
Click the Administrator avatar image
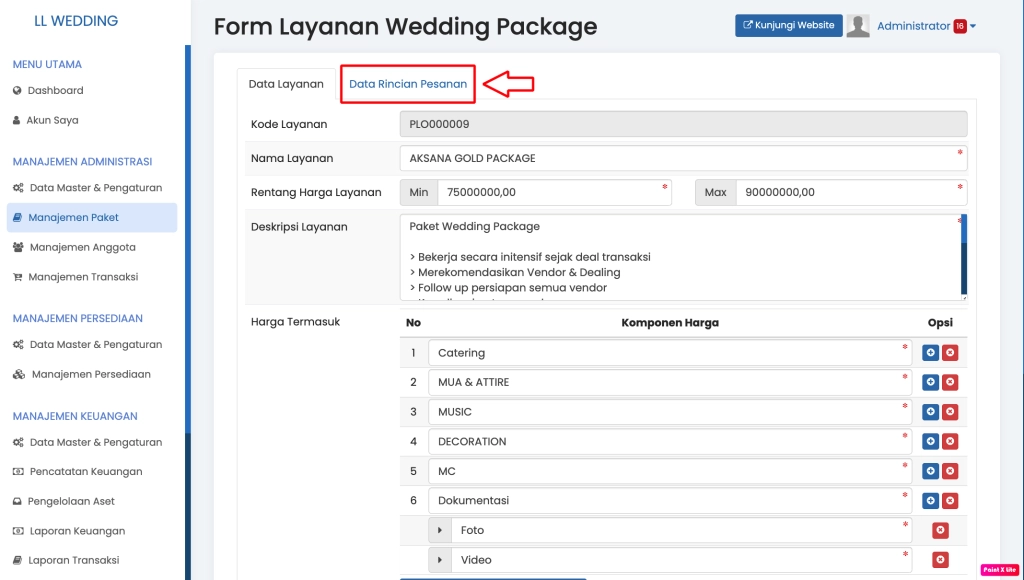pyautogui.click(x=857, y=26)
